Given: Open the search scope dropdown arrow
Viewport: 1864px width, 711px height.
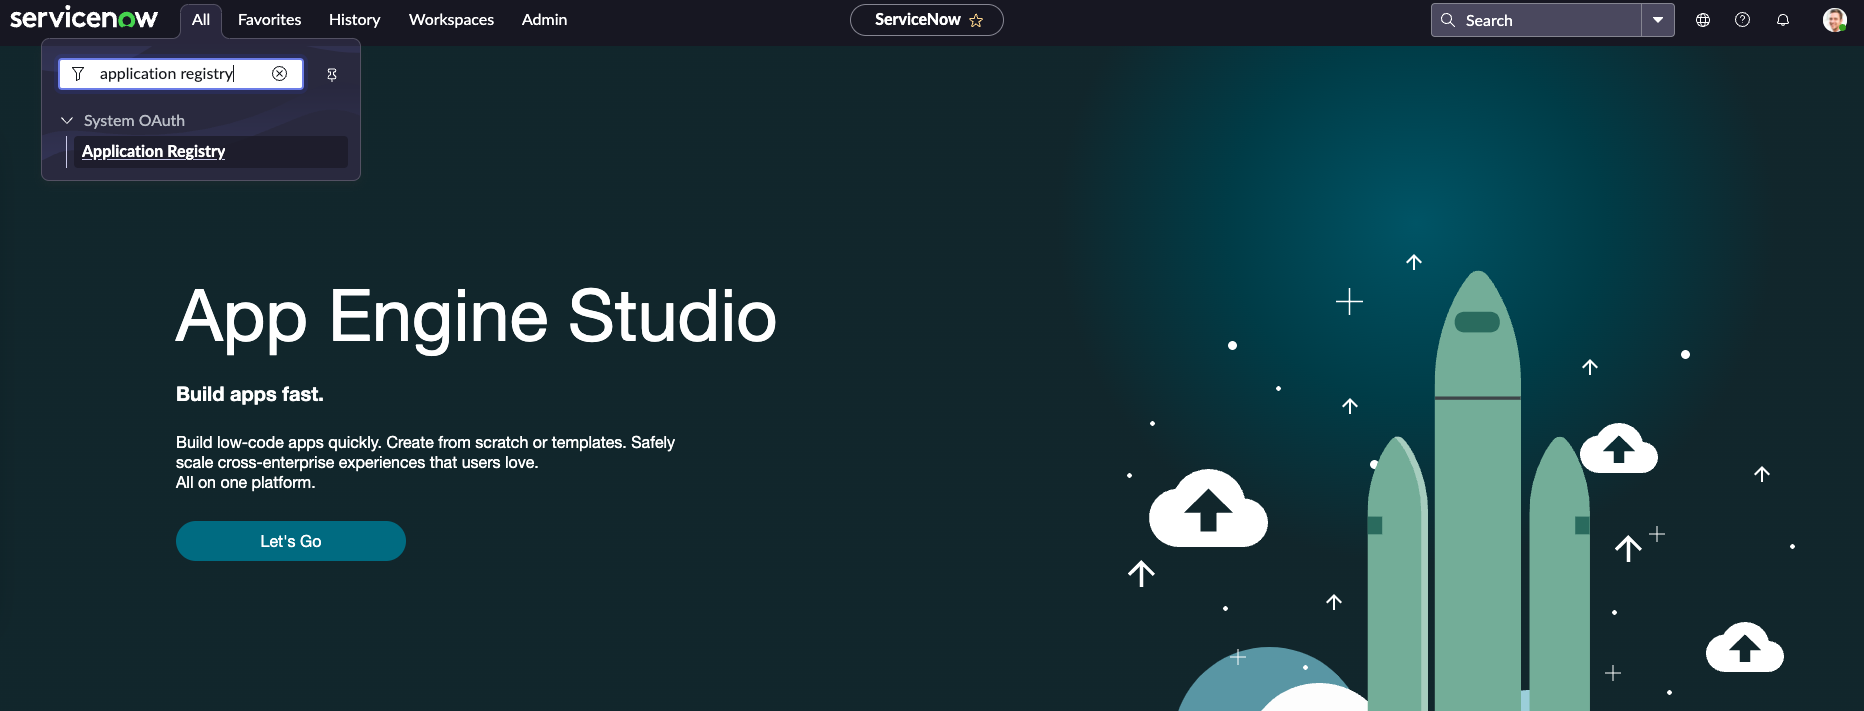Looking at the screenshot, I should (1658, 20).
